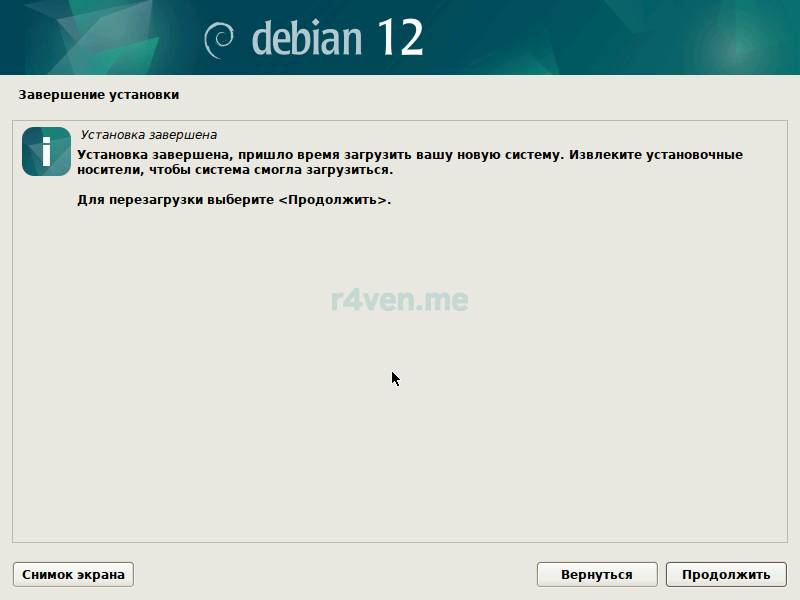Take a screenshot with Снимок экрана

[73, 574]
